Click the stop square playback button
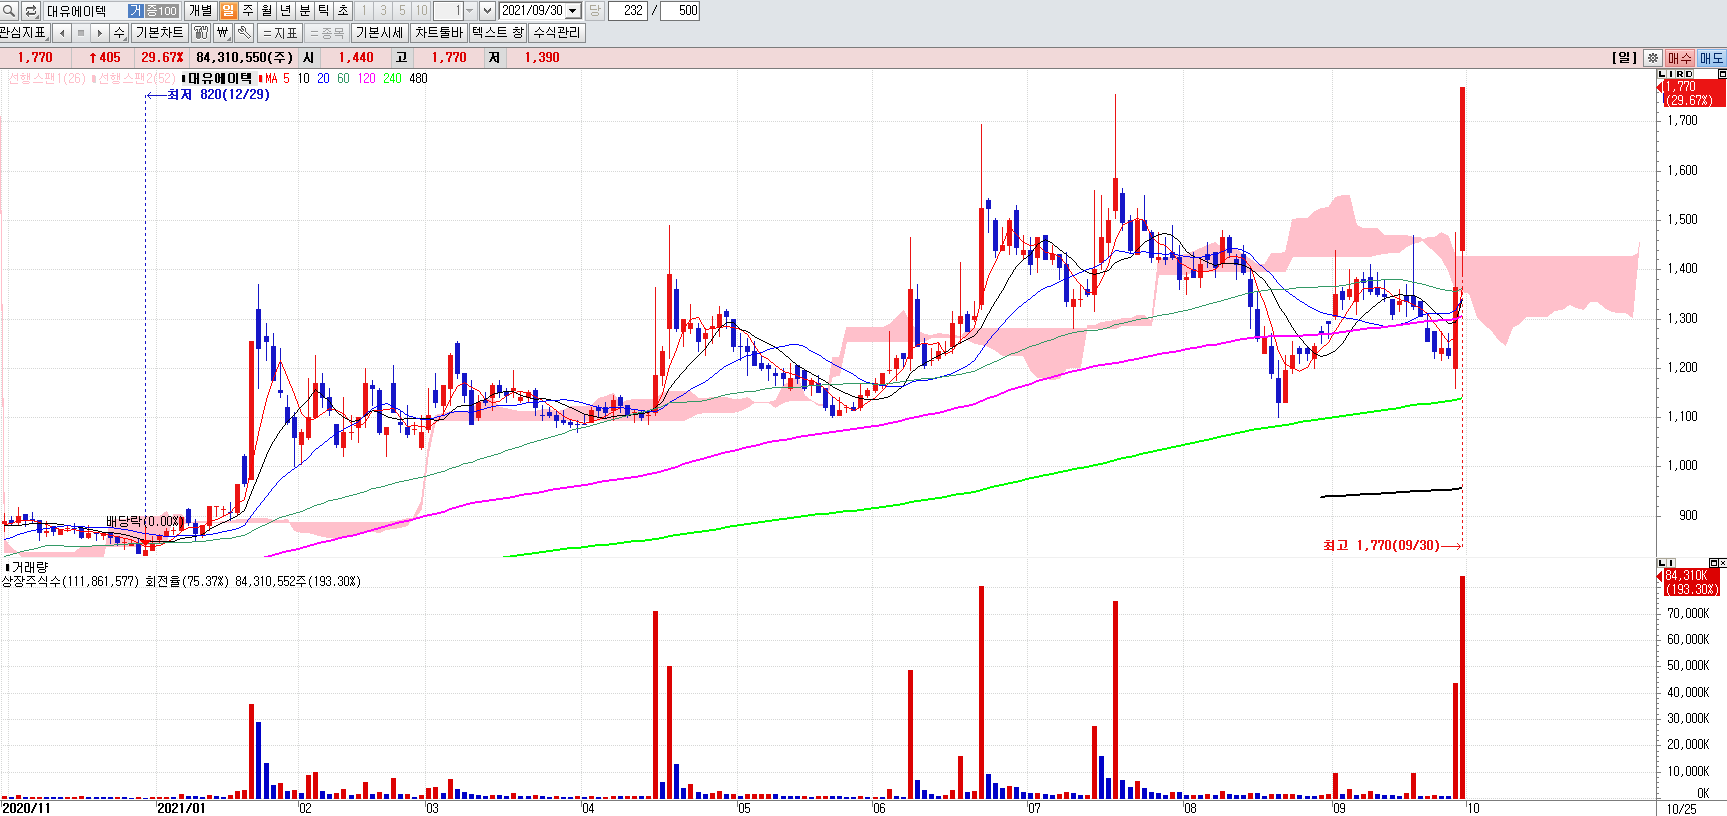 point(81,32)
